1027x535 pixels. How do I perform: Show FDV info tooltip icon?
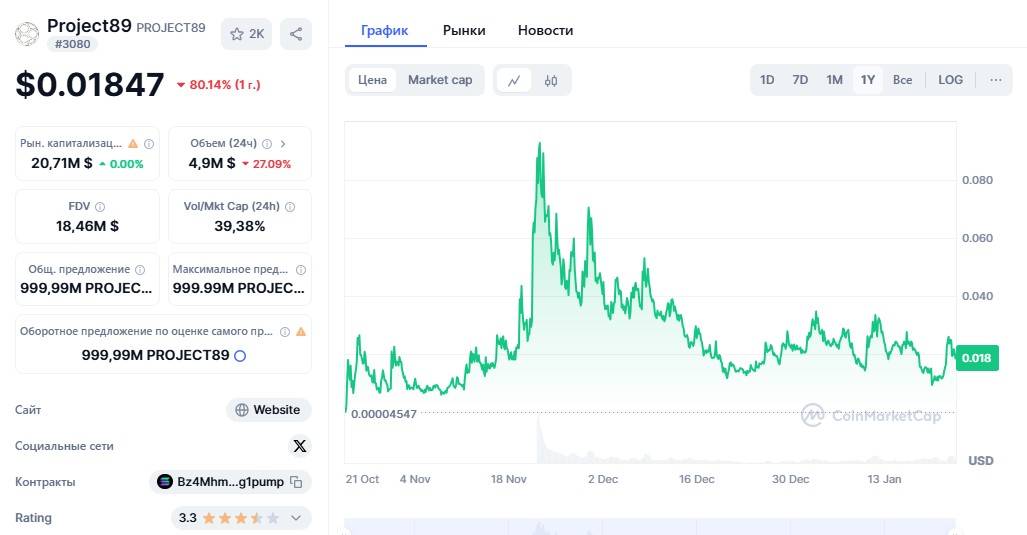pyautogui.click(x=100, y=206)
